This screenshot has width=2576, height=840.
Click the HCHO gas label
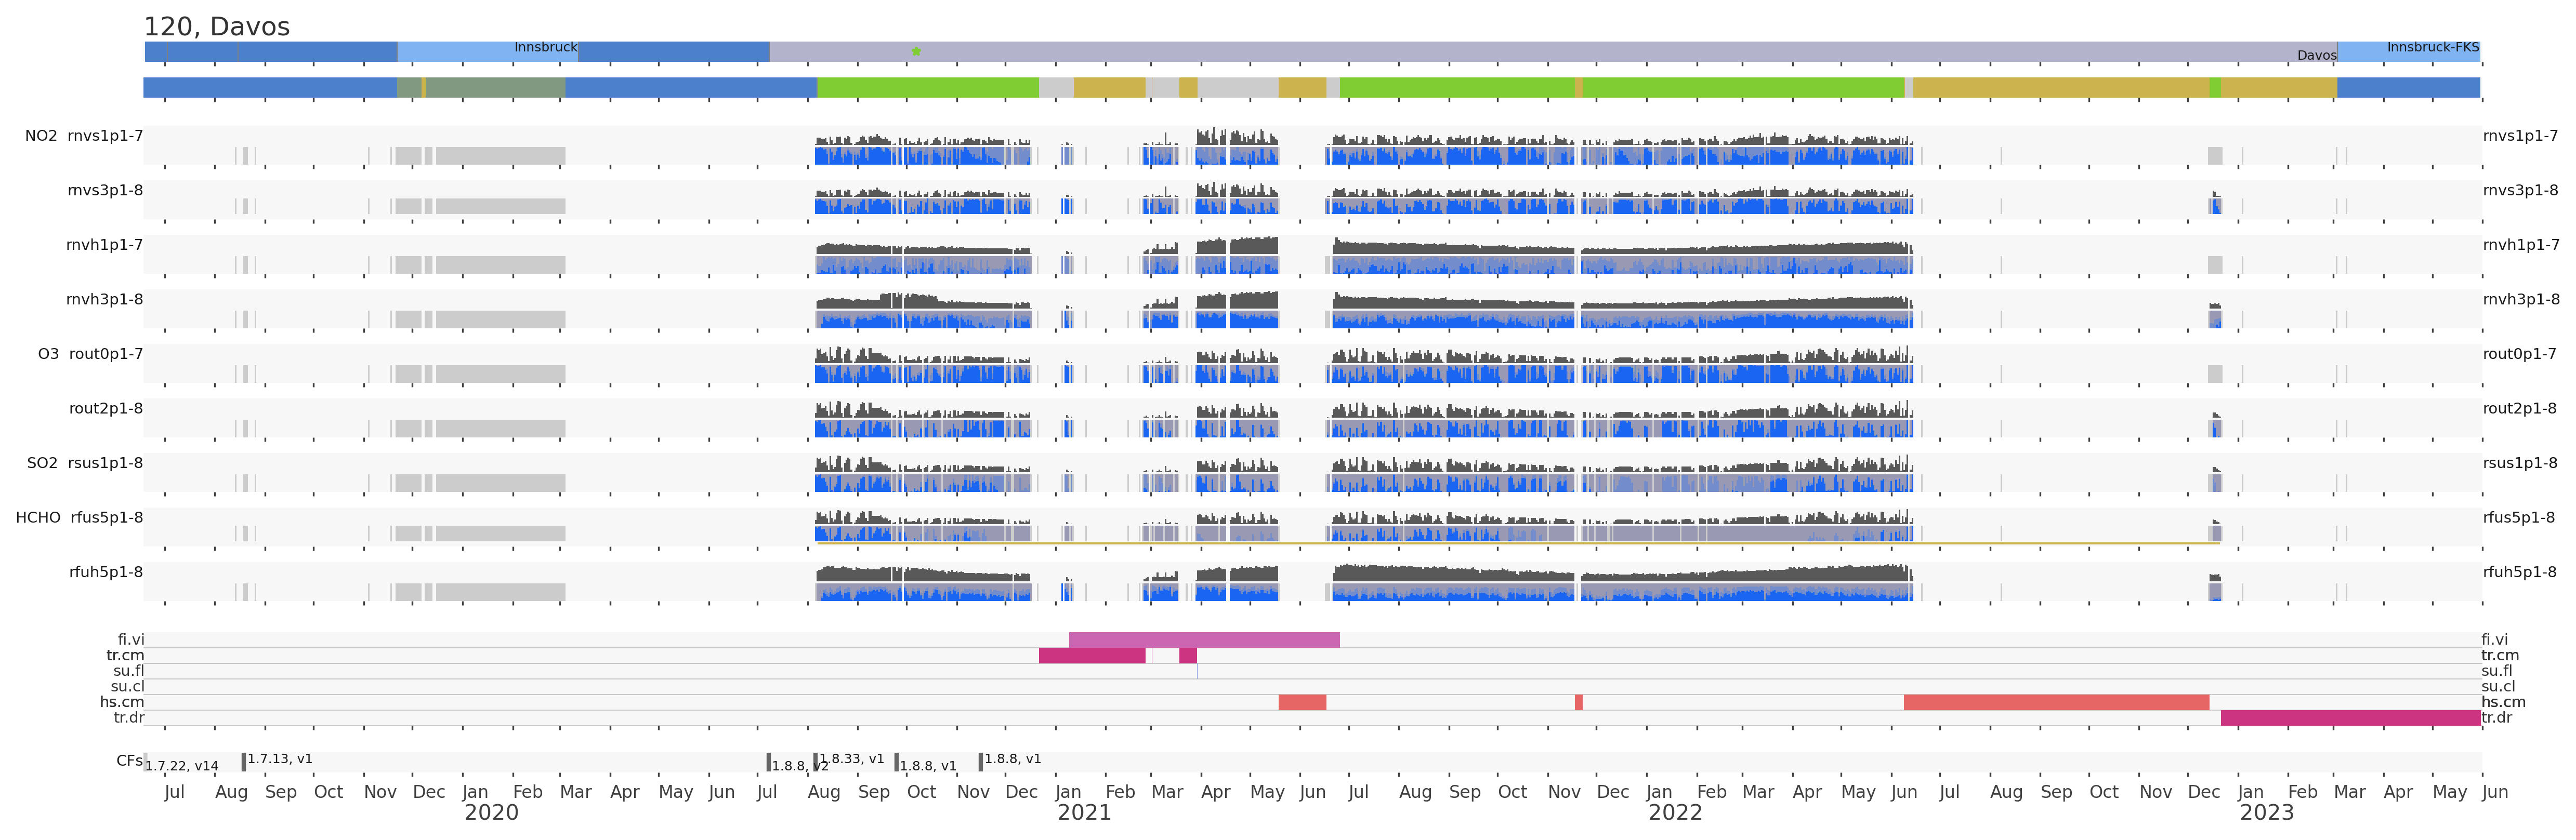(38, 517)
